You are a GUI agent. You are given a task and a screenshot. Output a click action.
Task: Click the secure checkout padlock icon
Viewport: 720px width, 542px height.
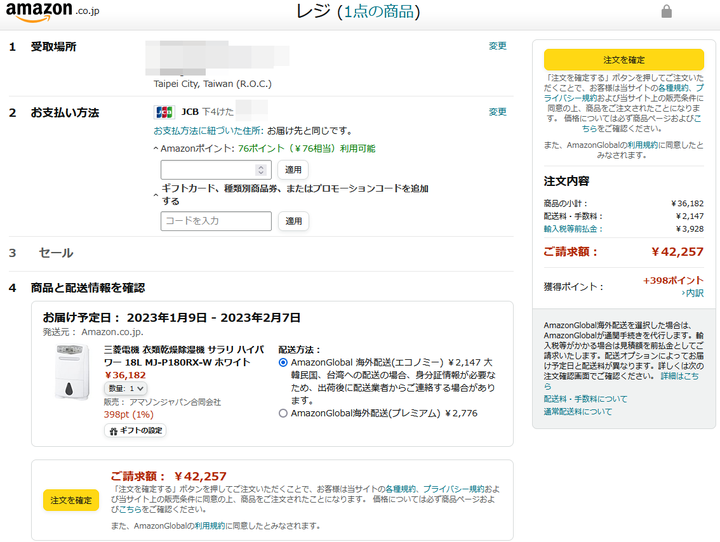click(666, 11)
